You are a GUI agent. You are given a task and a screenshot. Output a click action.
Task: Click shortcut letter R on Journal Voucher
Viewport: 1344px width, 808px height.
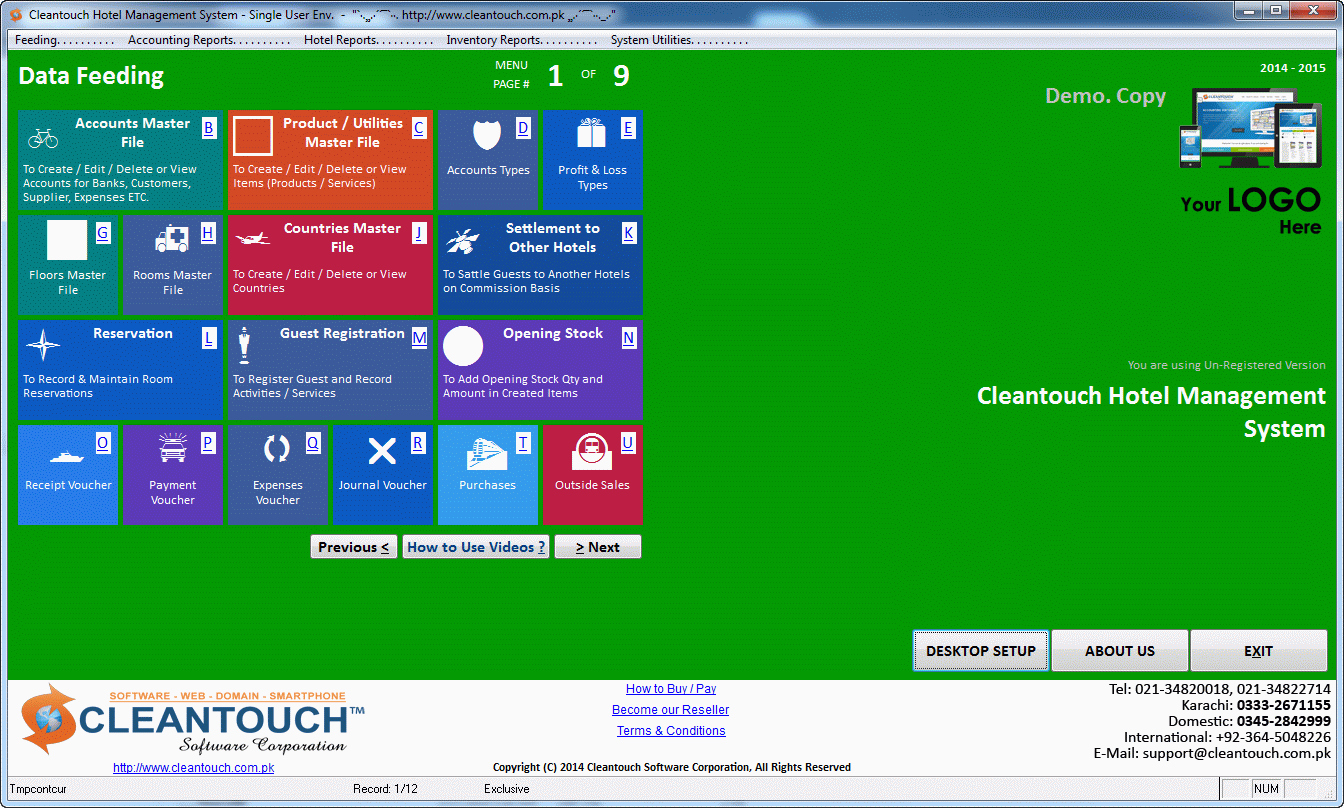click(x=418, y=444)
